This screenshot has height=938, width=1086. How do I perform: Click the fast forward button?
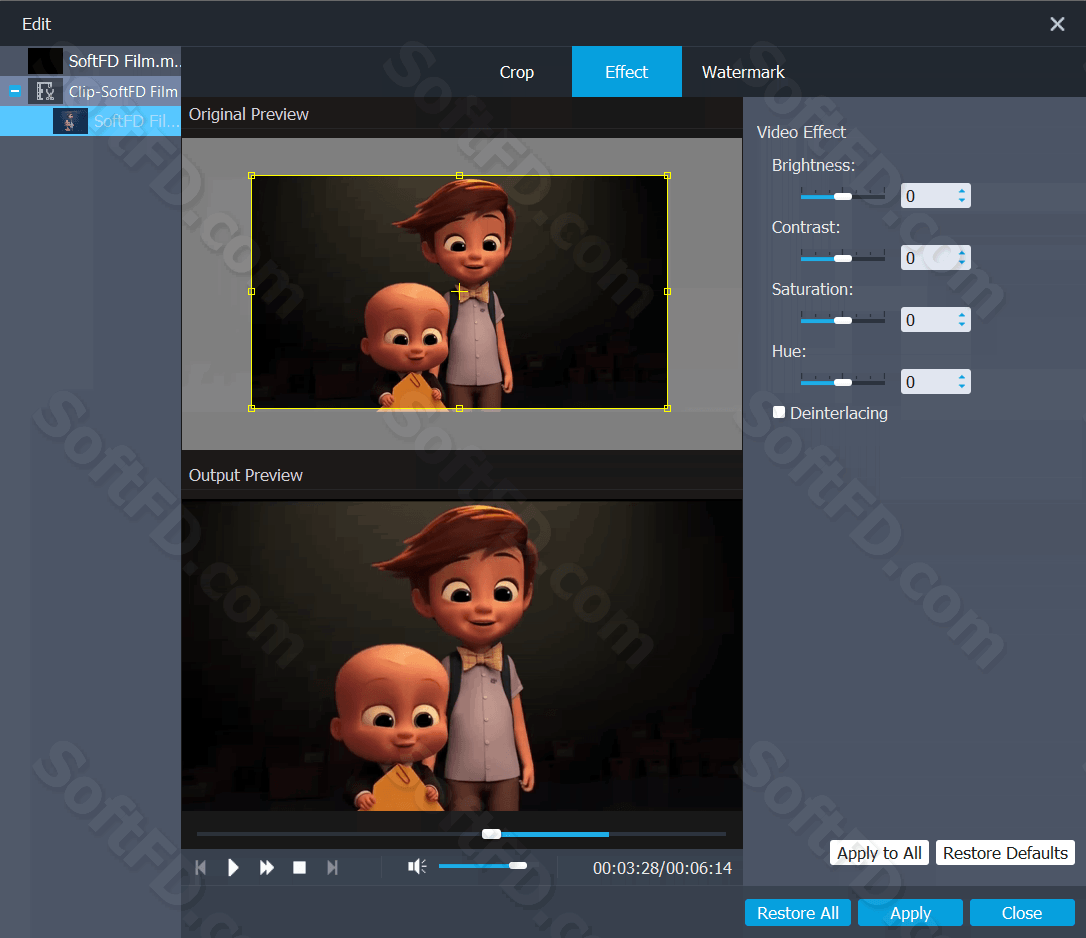[x=267, y=867]
